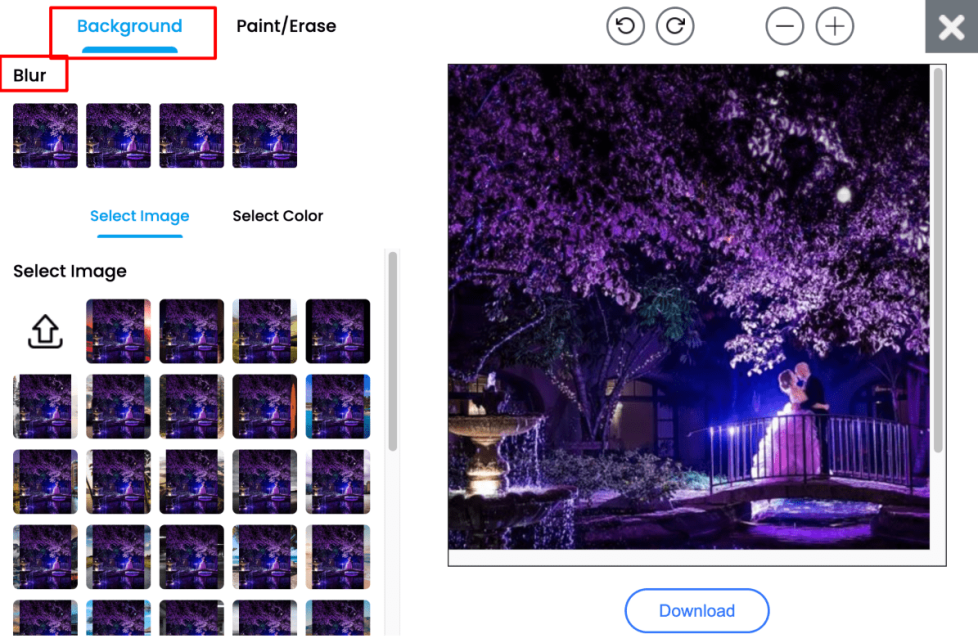This screenshot has width=978, height=643.
Task: Click the undo circular arrow icon
Action: coord(626,27)
